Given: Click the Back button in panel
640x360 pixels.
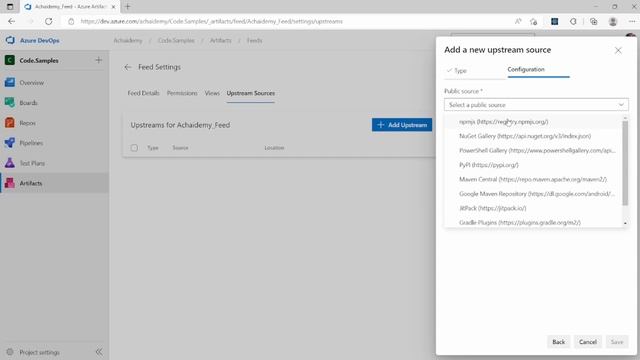Looking at the screenshot, I should (x=559, y=342).
